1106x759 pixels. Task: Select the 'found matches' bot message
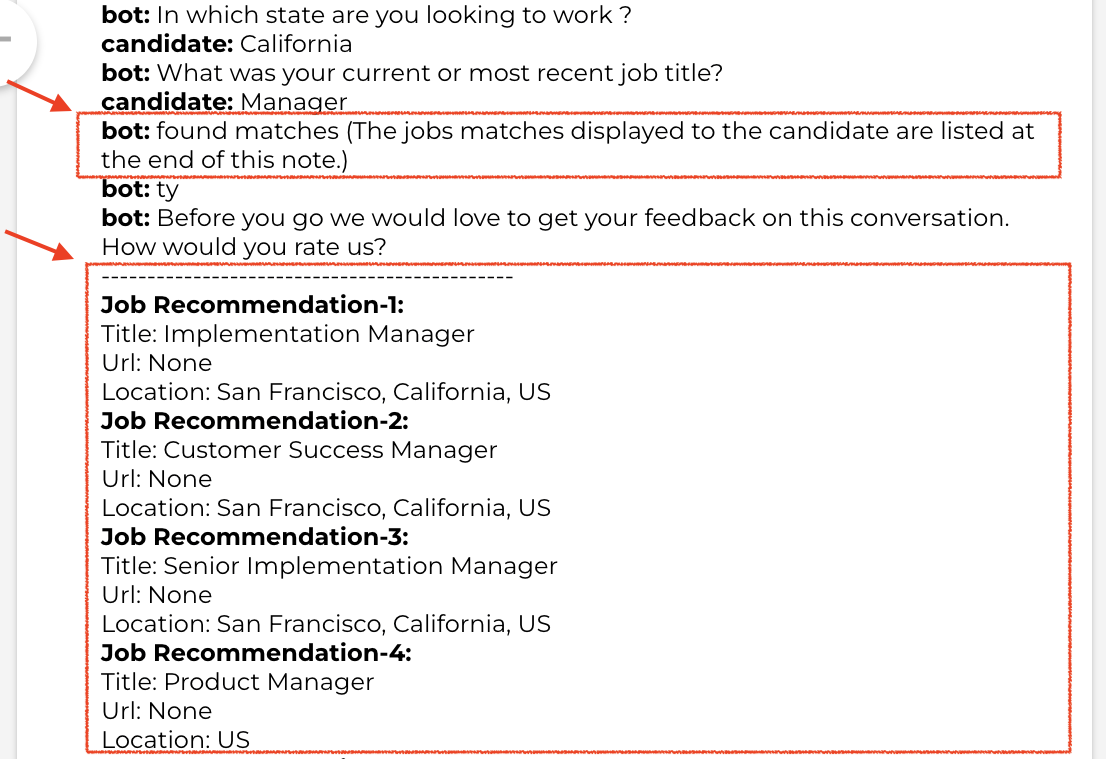click(x=568, y=145)
